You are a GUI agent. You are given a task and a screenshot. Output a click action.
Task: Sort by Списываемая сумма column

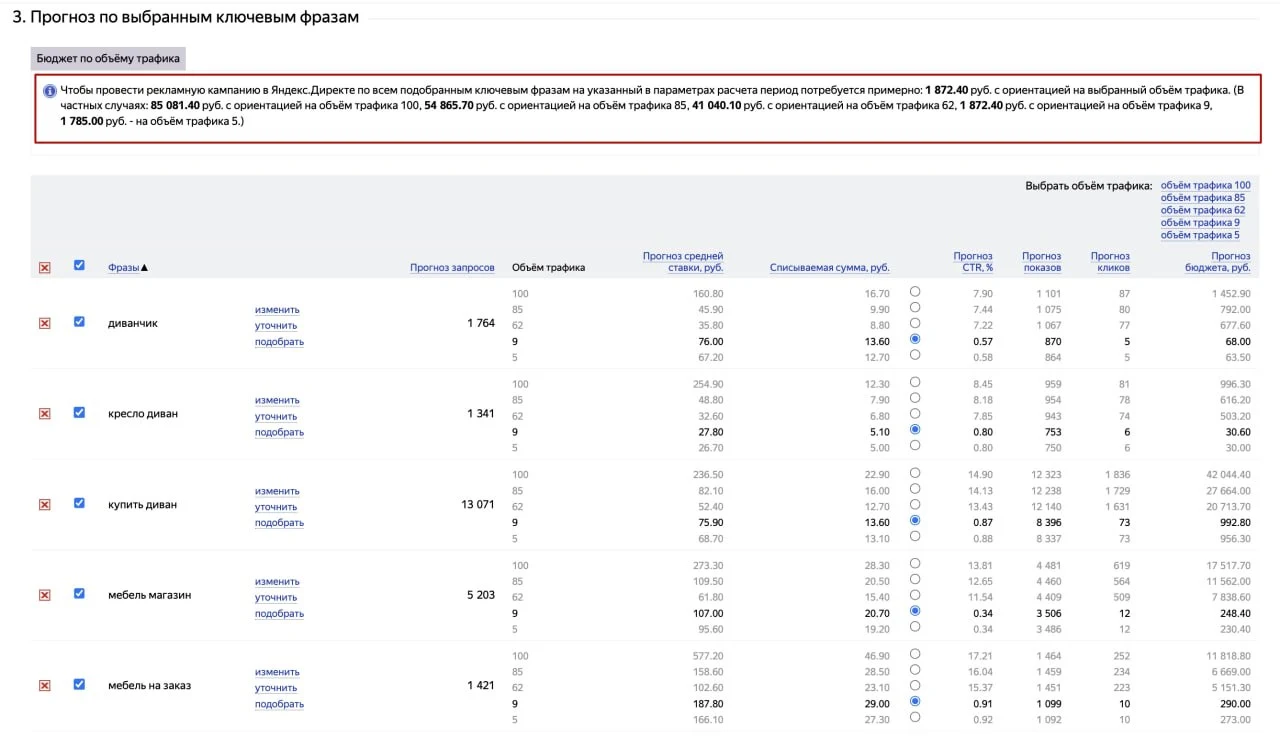click(x=830, y=267)
